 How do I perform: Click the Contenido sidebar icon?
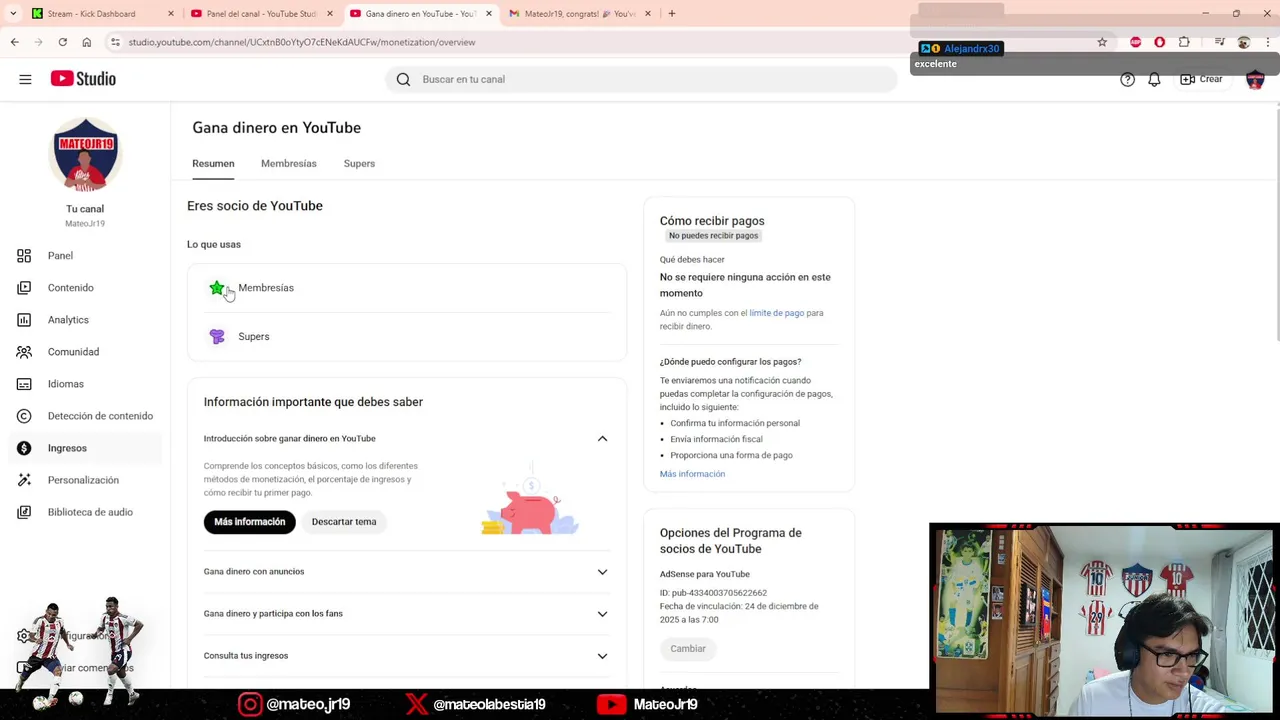tap(24, 288)
